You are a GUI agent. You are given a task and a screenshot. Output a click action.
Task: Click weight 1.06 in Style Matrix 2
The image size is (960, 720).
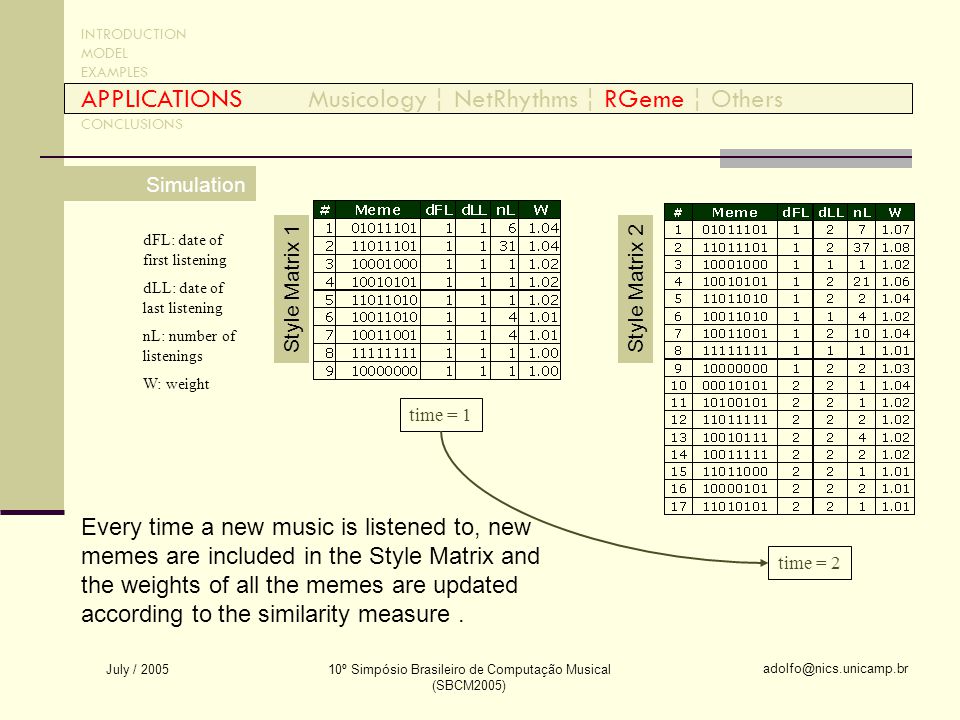[895, 282]
